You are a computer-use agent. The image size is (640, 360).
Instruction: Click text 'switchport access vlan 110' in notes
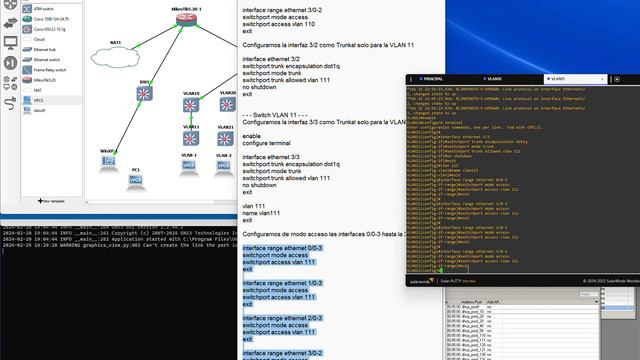[x=278, y=24]
